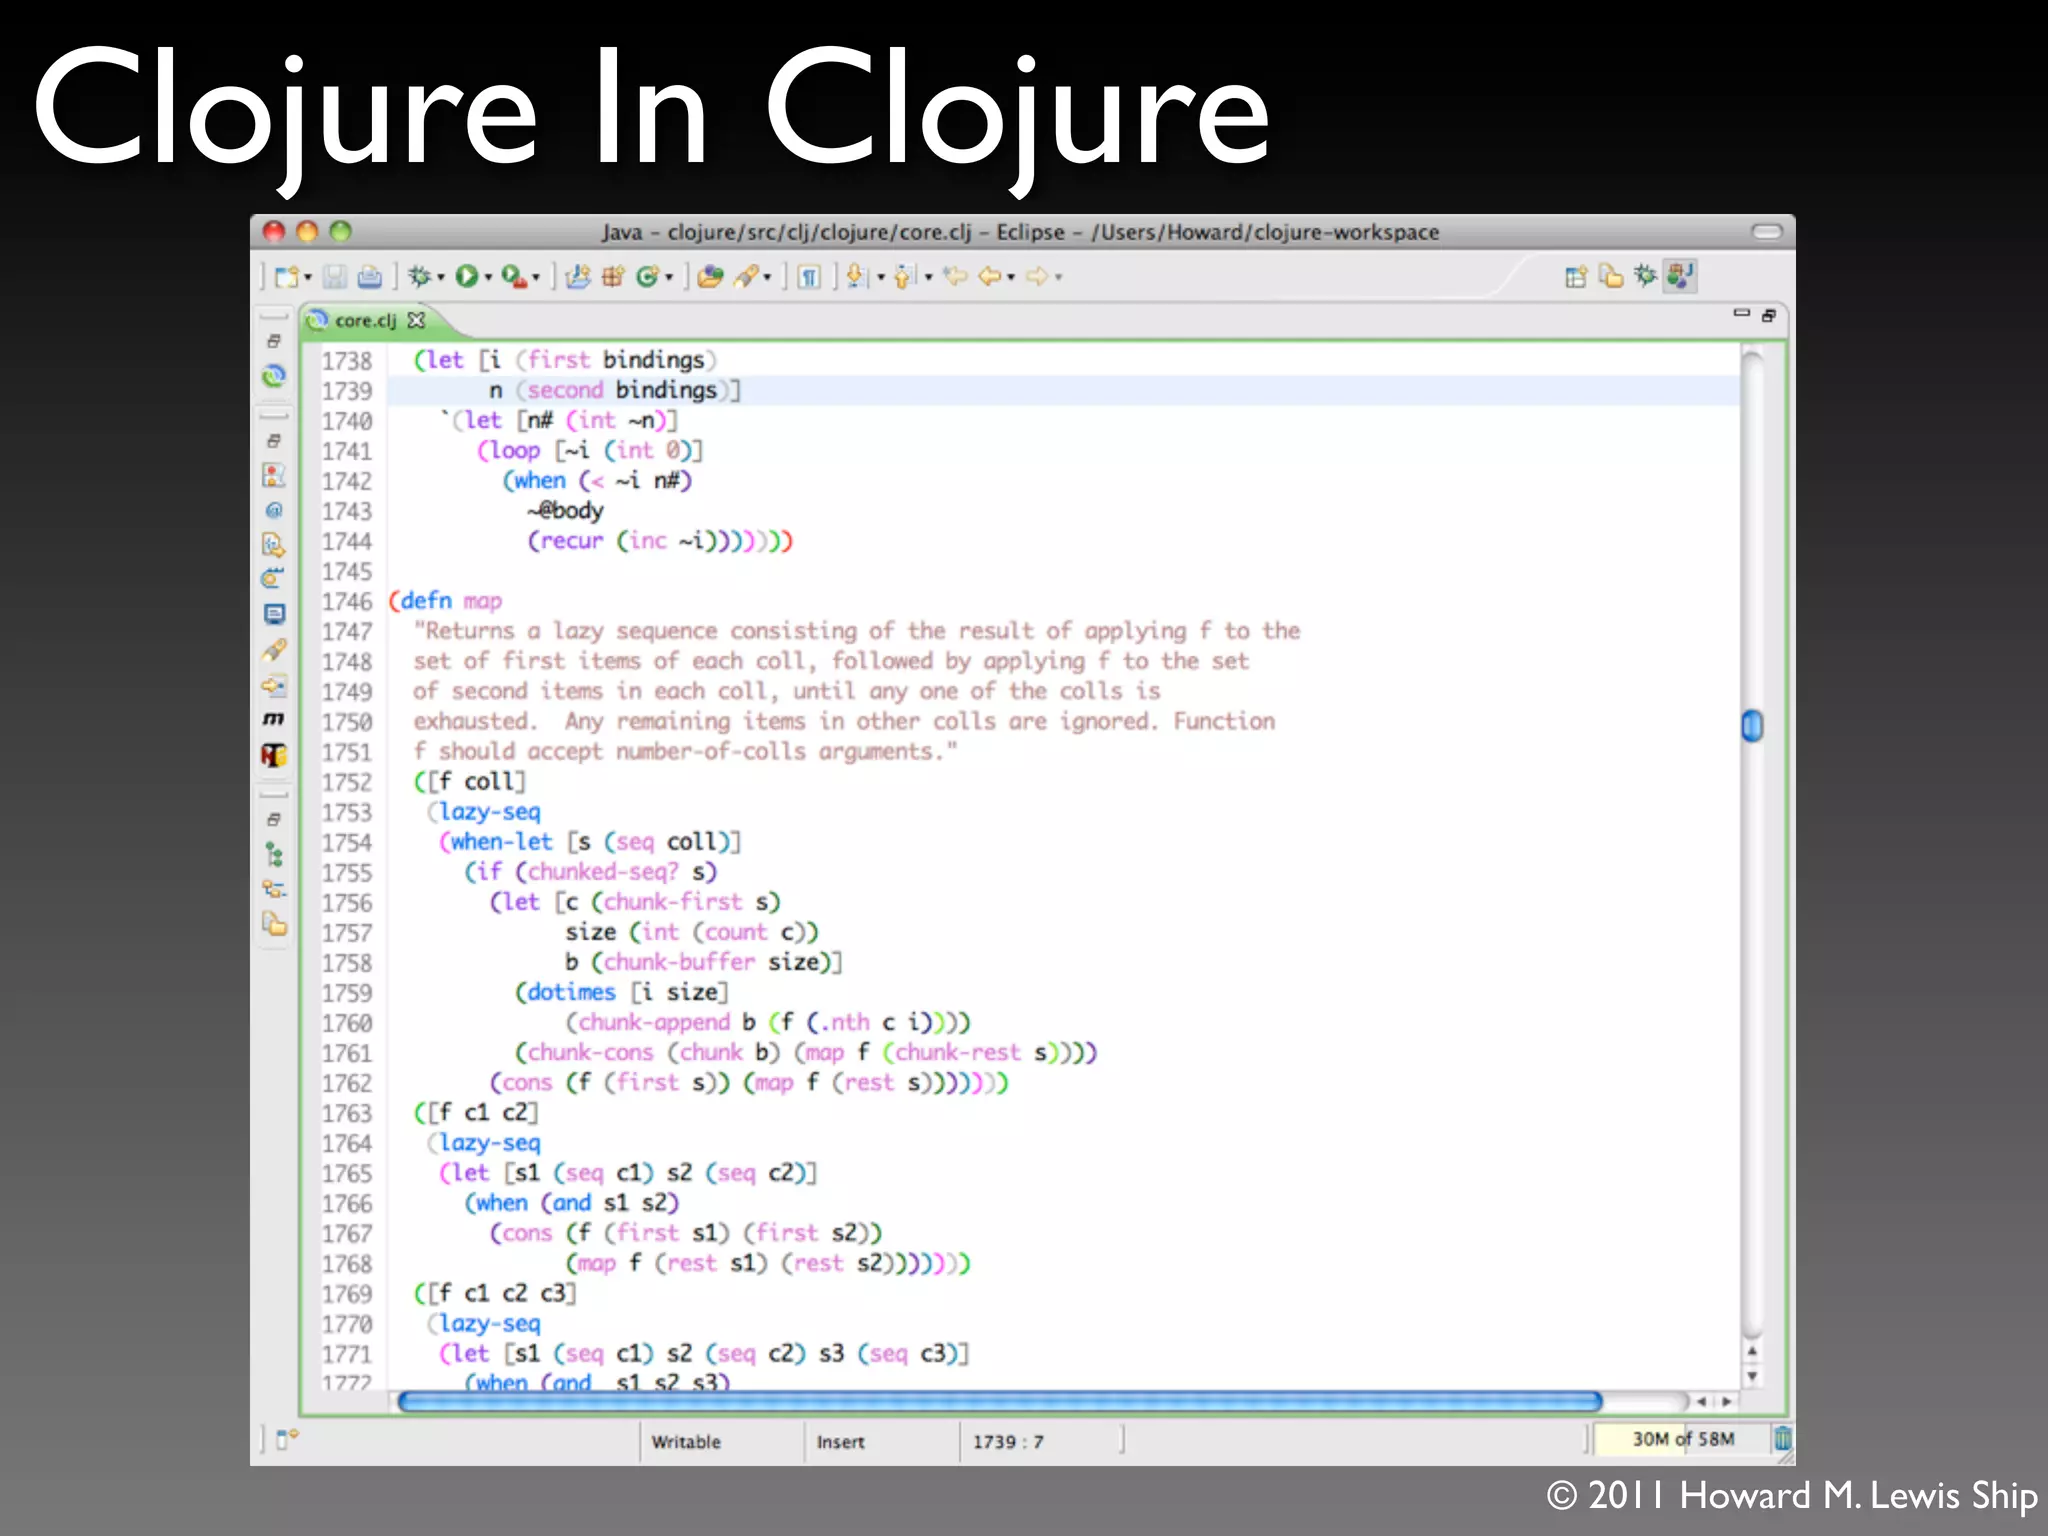This screenshot has height=1536, width=2048.
Task: Select the active Java perspective icon
Action: pos(1680,275)
